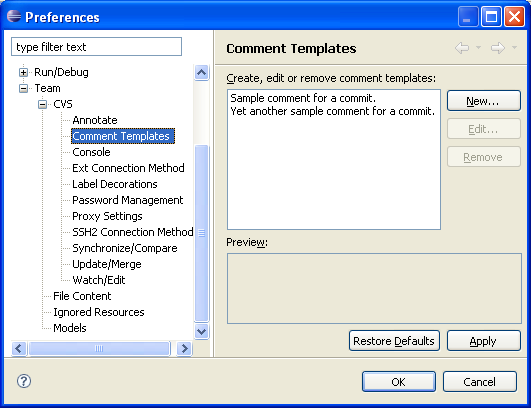Focus the type filter text field
The height and width of the screenshot is (408, 531).
[97, 47]
